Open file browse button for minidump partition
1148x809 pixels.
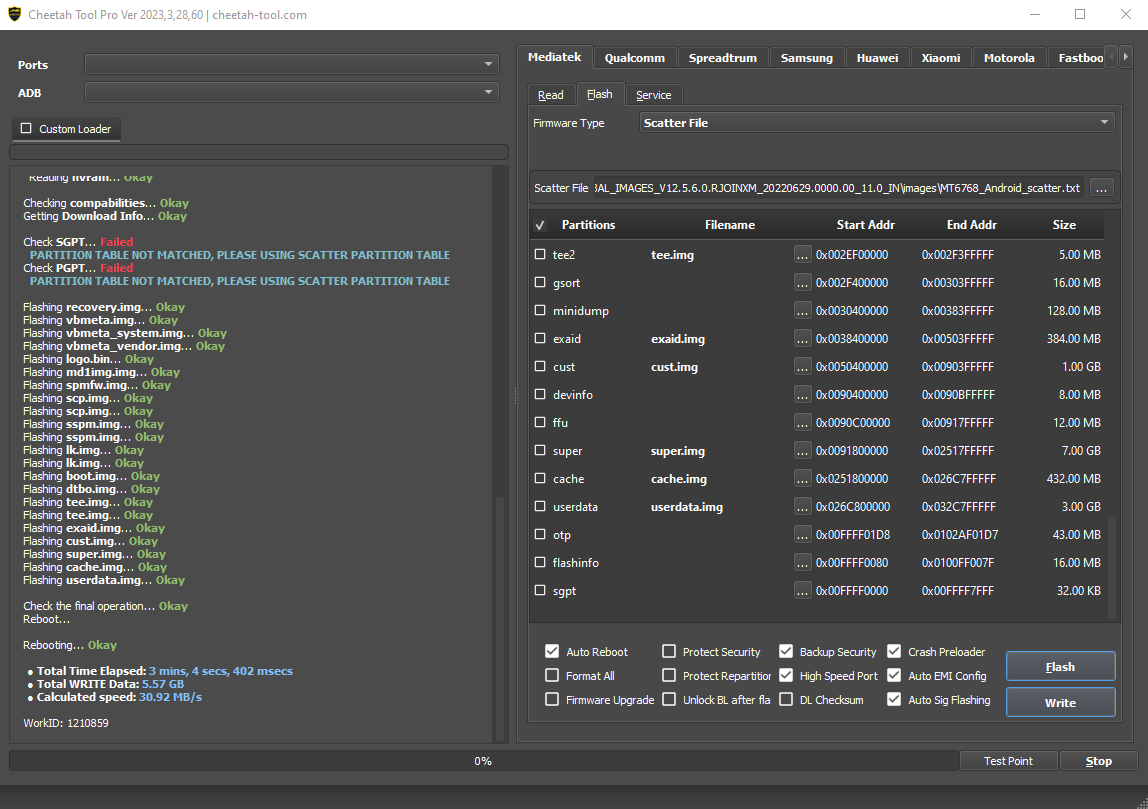point(802,310)
